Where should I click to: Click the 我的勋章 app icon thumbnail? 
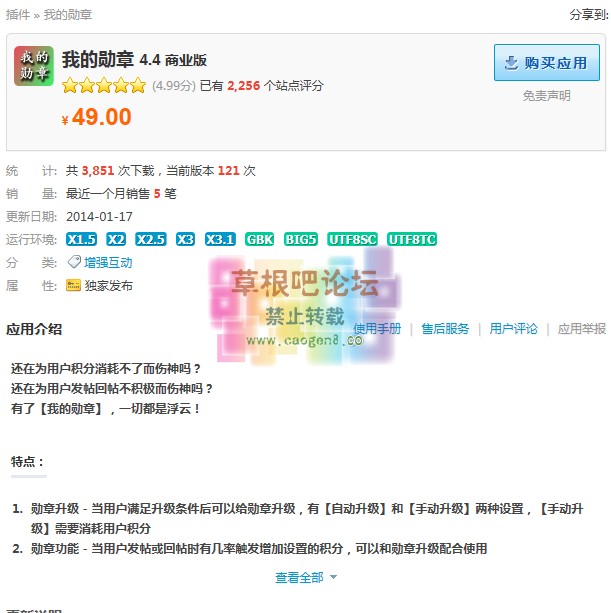tap(34, 66)
